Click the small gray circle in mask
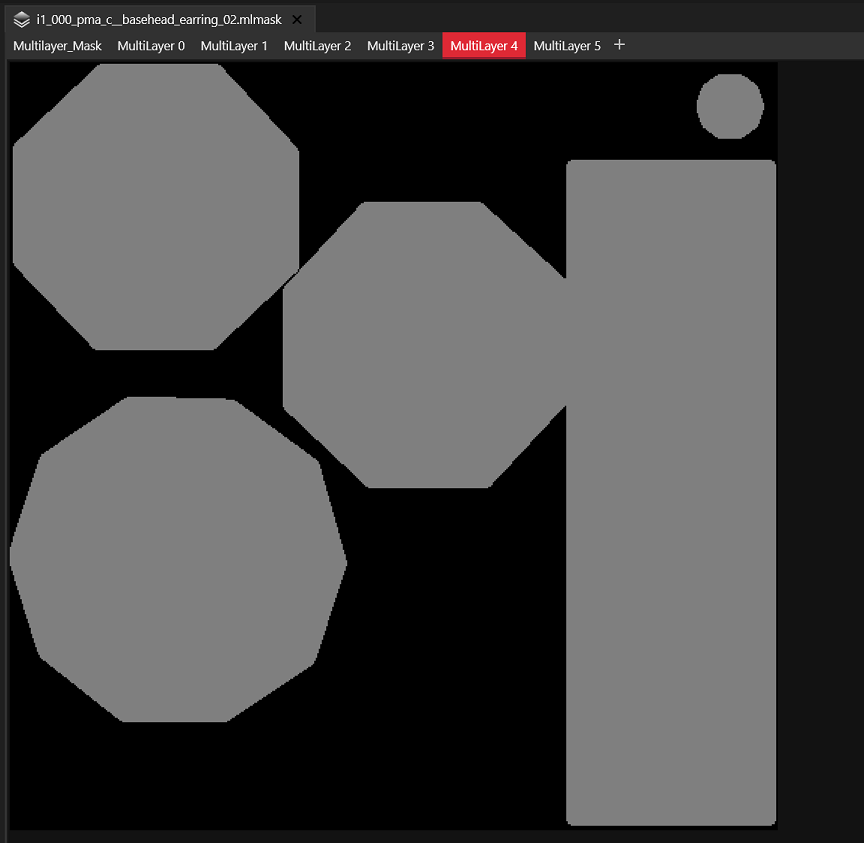This screenshot has height=843, width=864. point(730,106)
